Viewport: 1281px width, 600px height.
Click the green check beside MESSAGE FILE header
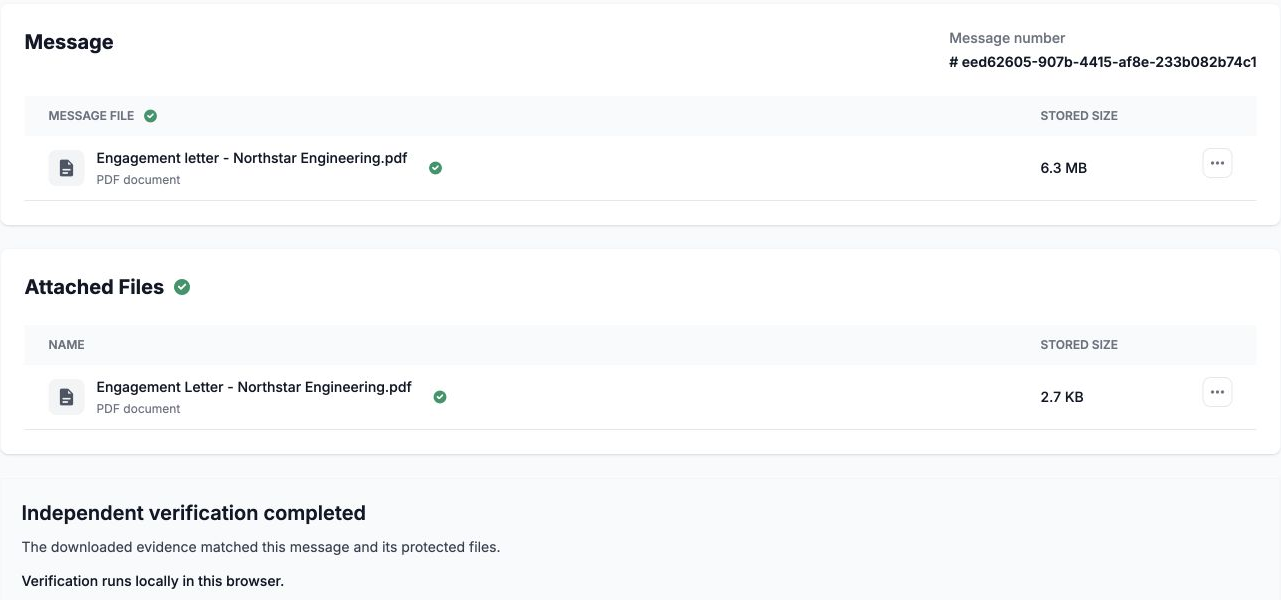(150, 116)
